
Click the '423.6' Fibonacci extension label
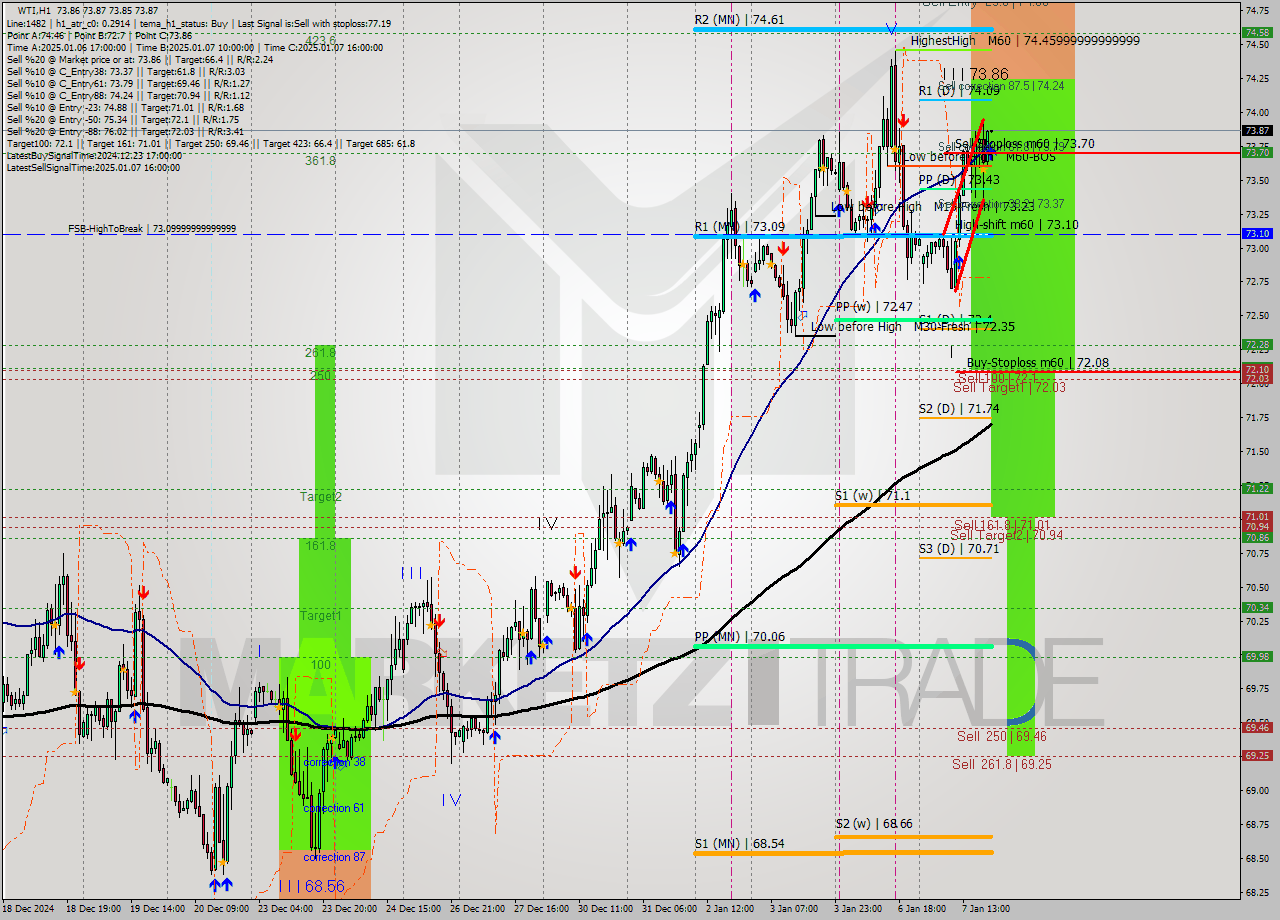tap(320, 41)
